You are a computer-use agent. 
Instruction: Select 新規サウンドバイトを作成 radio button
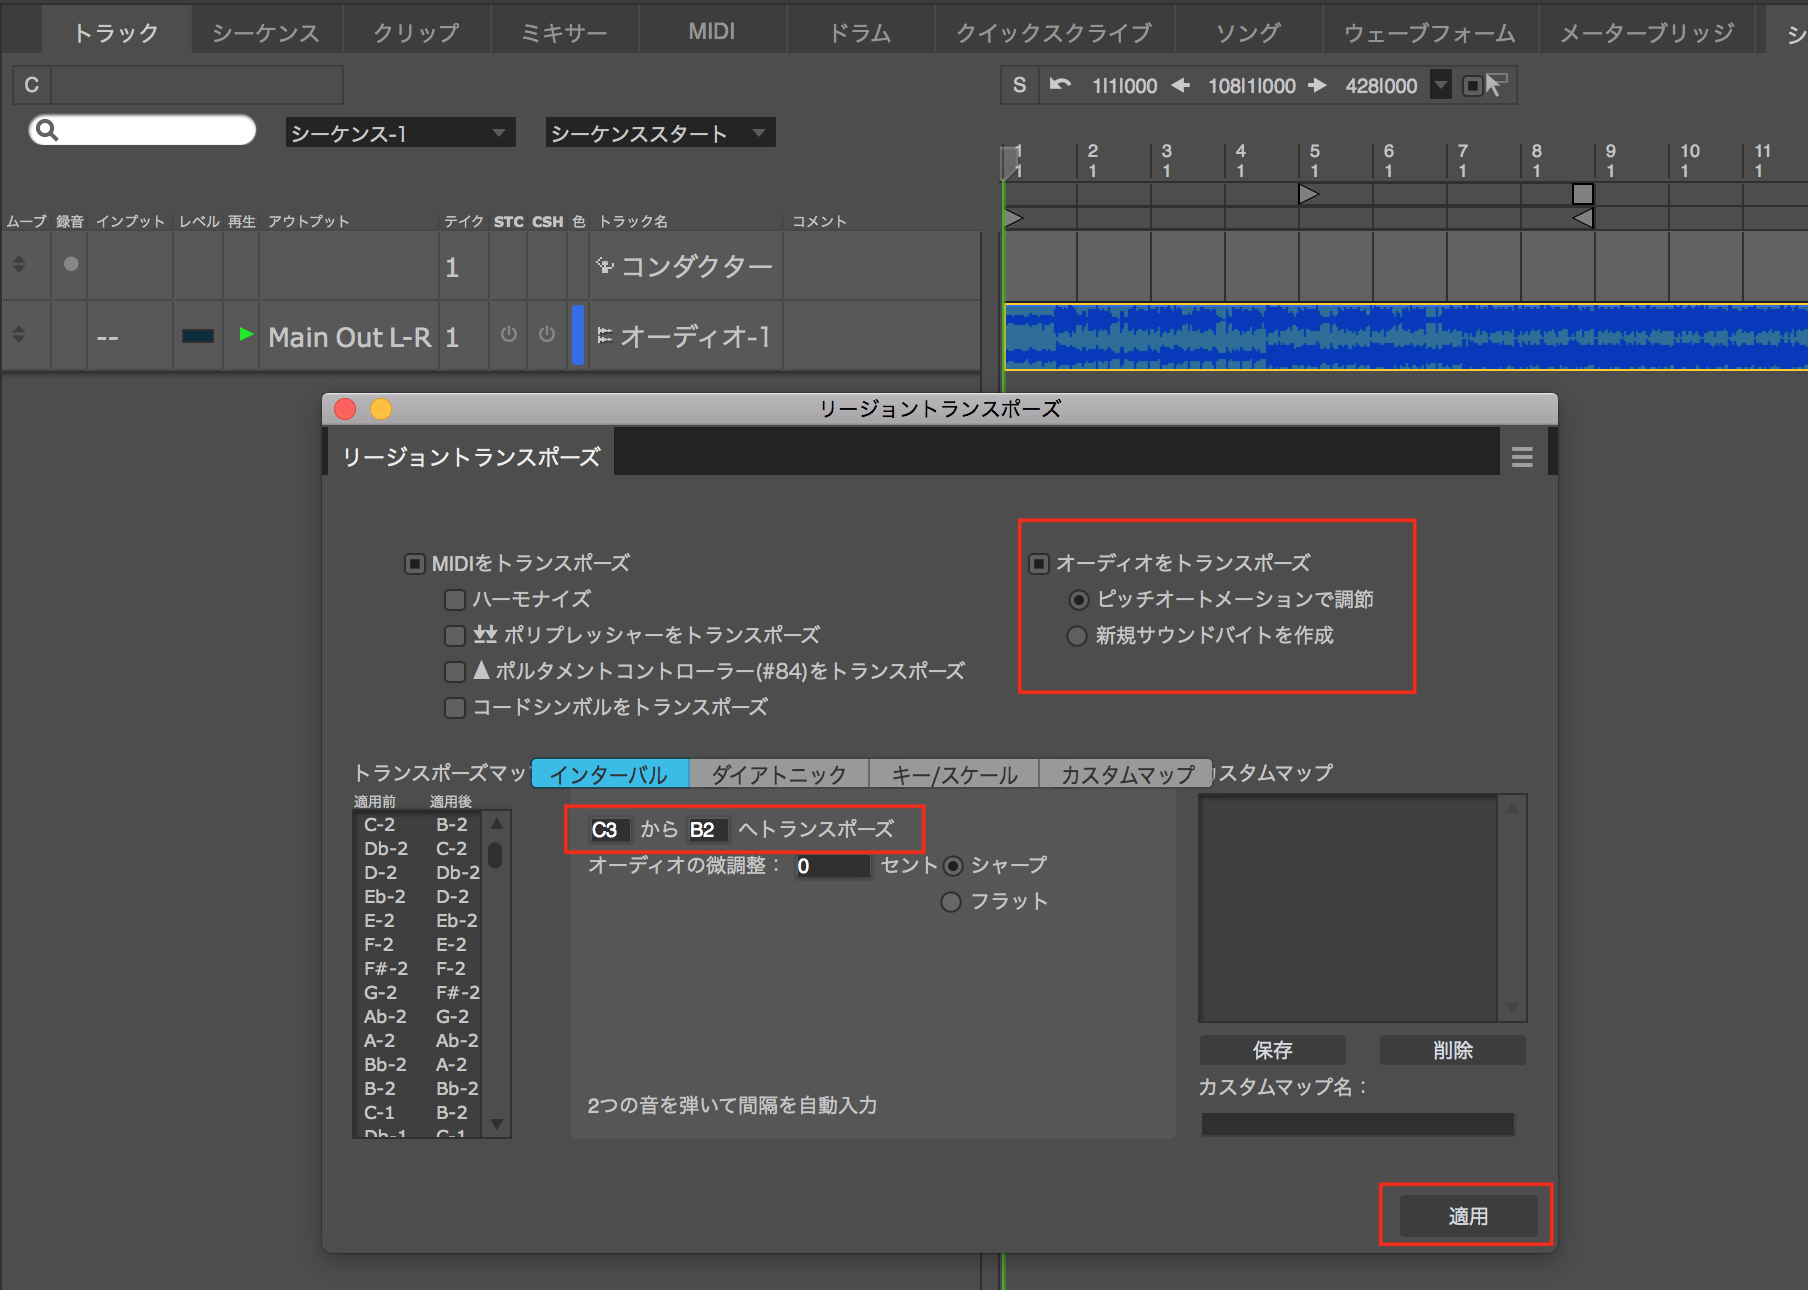[1077, 636]
